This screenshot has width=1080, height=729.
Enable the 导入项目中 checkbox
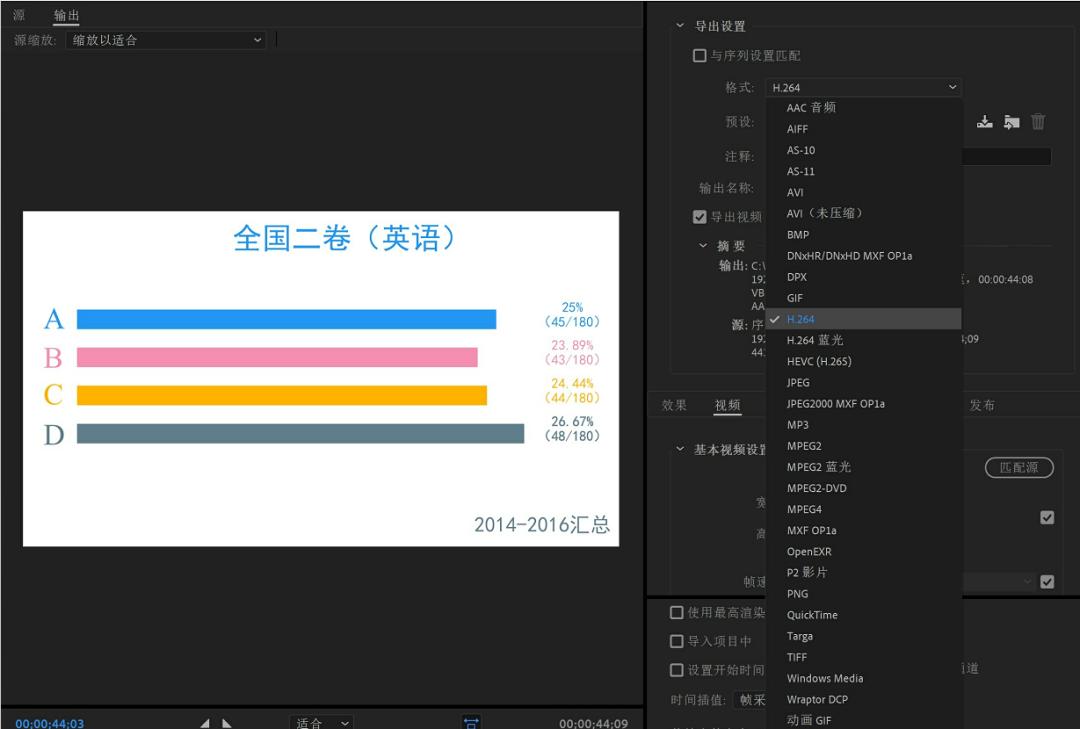[675, 641]
